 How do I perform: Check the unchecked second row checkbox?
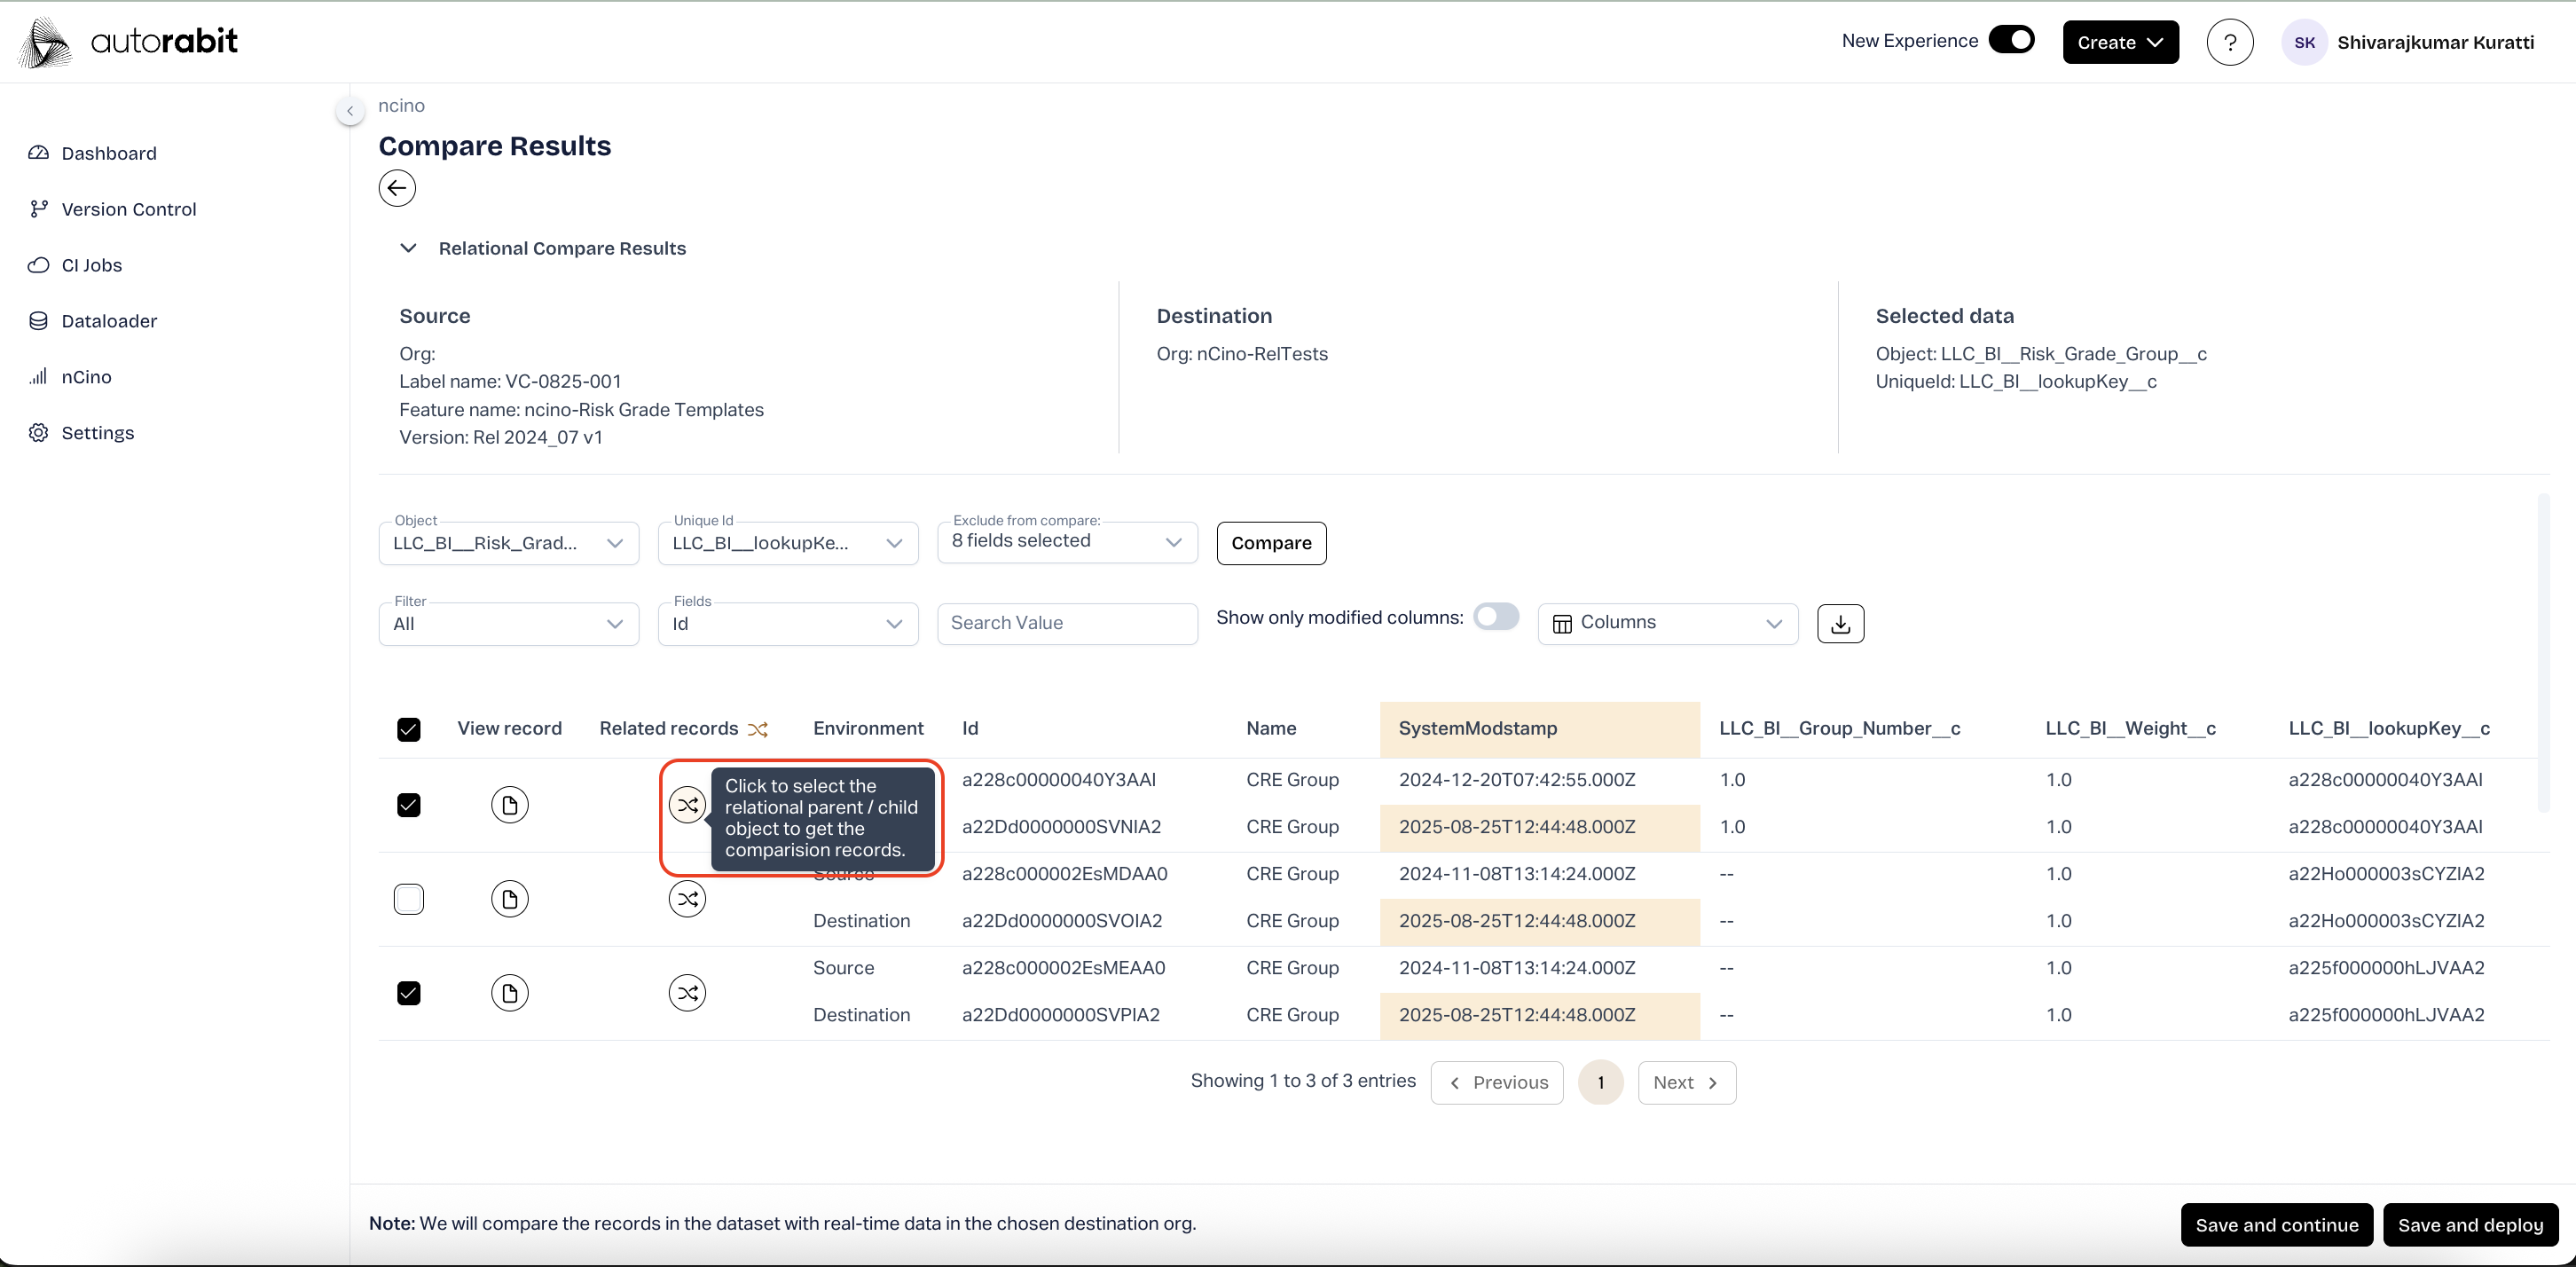coord(408,898)
